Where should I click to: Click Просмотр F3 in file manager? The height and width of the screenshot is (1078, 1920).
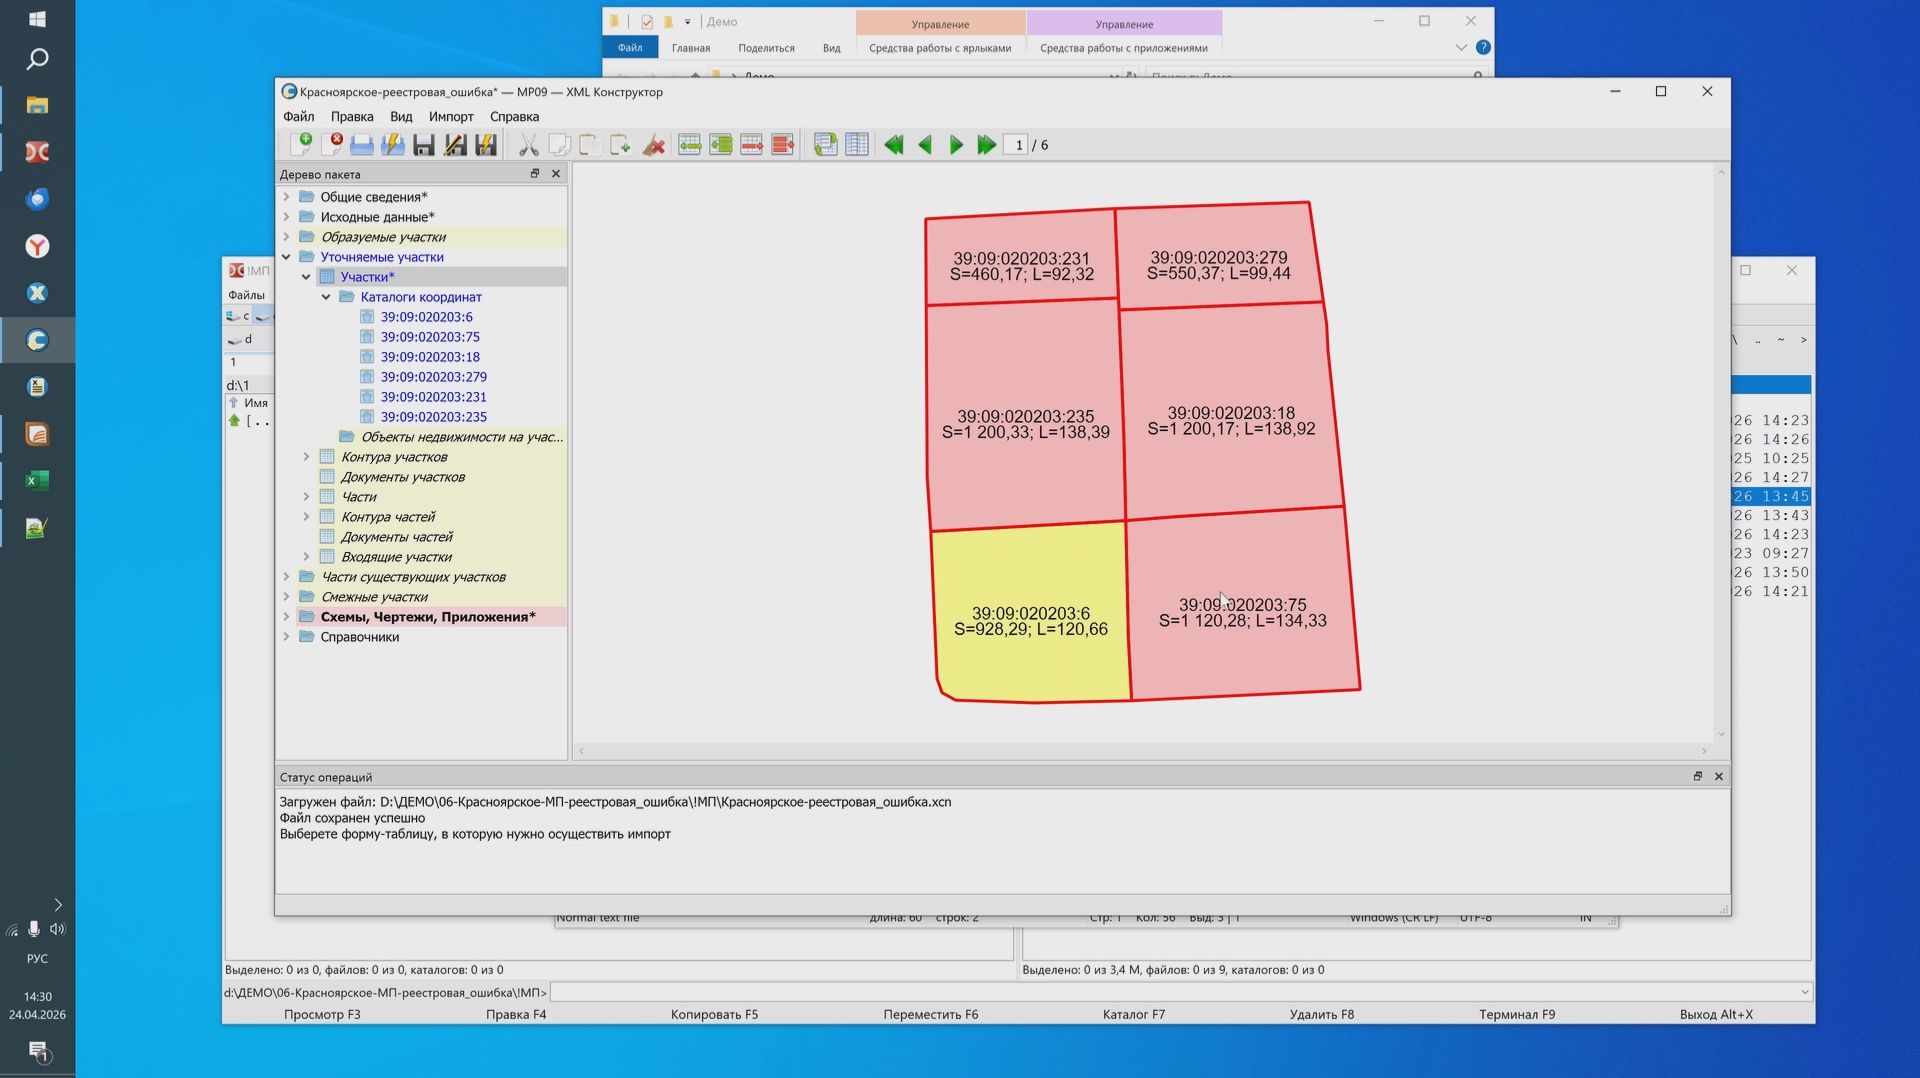322,1014
